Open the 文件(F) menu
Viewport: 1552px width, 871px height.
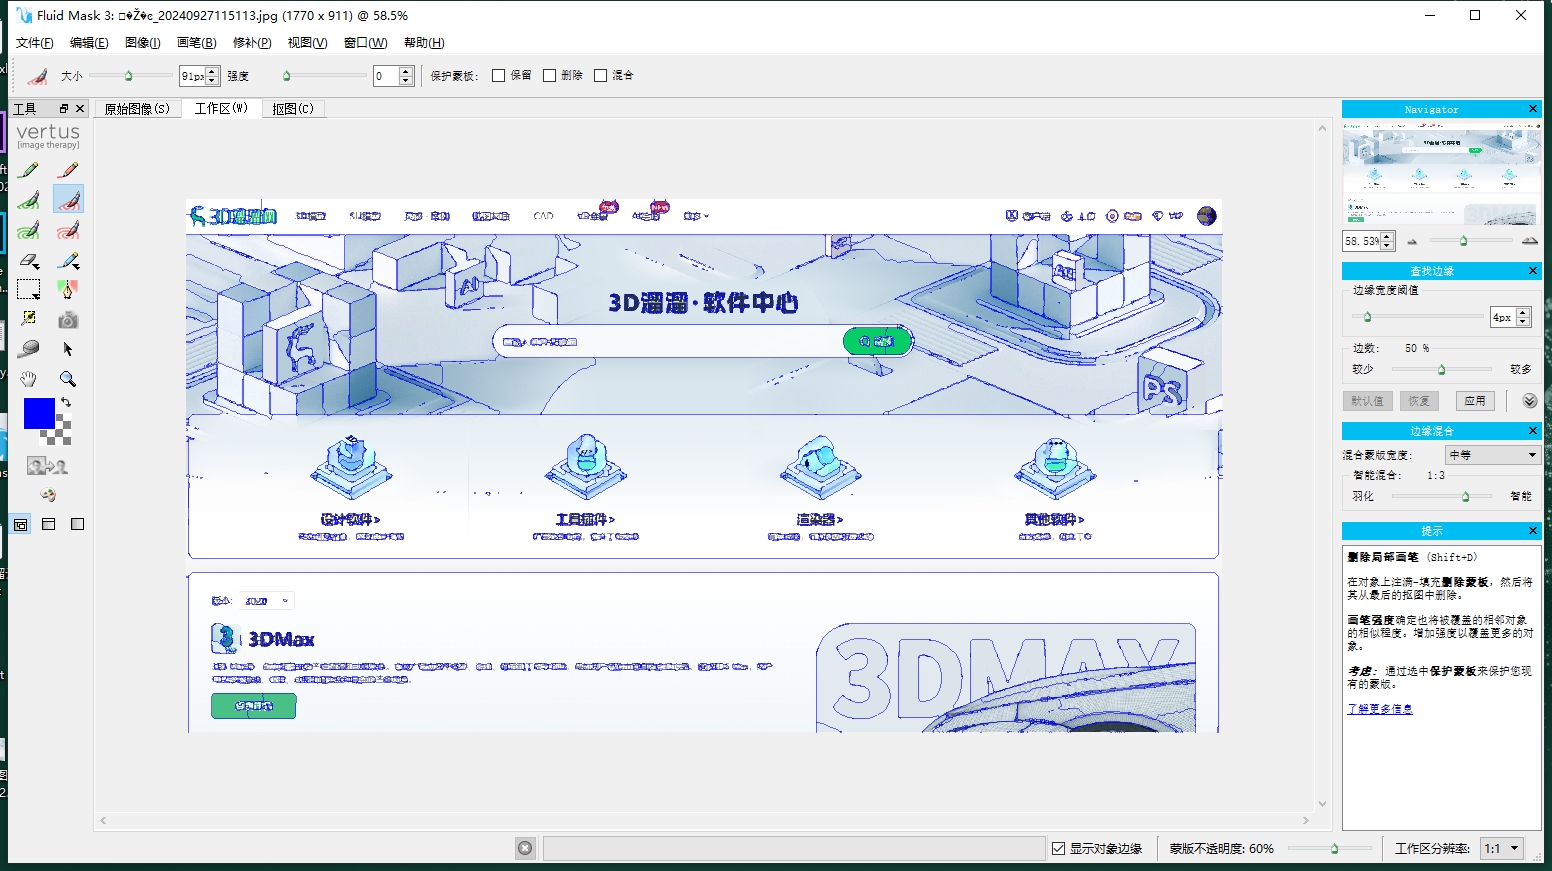point(35,43)
